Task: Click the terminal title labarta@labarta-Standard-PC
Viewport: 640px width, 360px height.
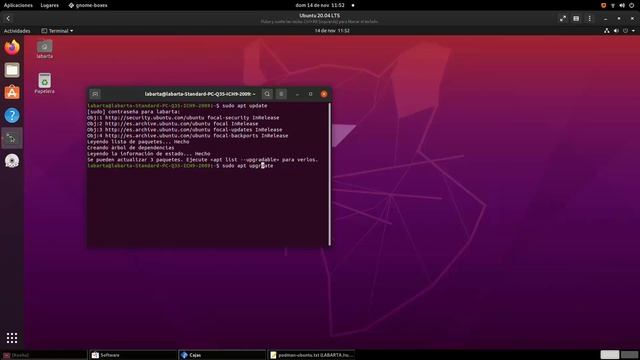Action: [200, 94]
